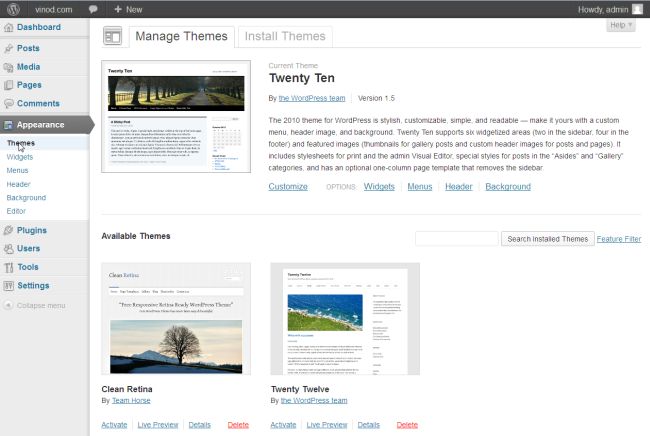
Task: Click the Customize link
Action: pyautogui.click(x=288, y=187)
